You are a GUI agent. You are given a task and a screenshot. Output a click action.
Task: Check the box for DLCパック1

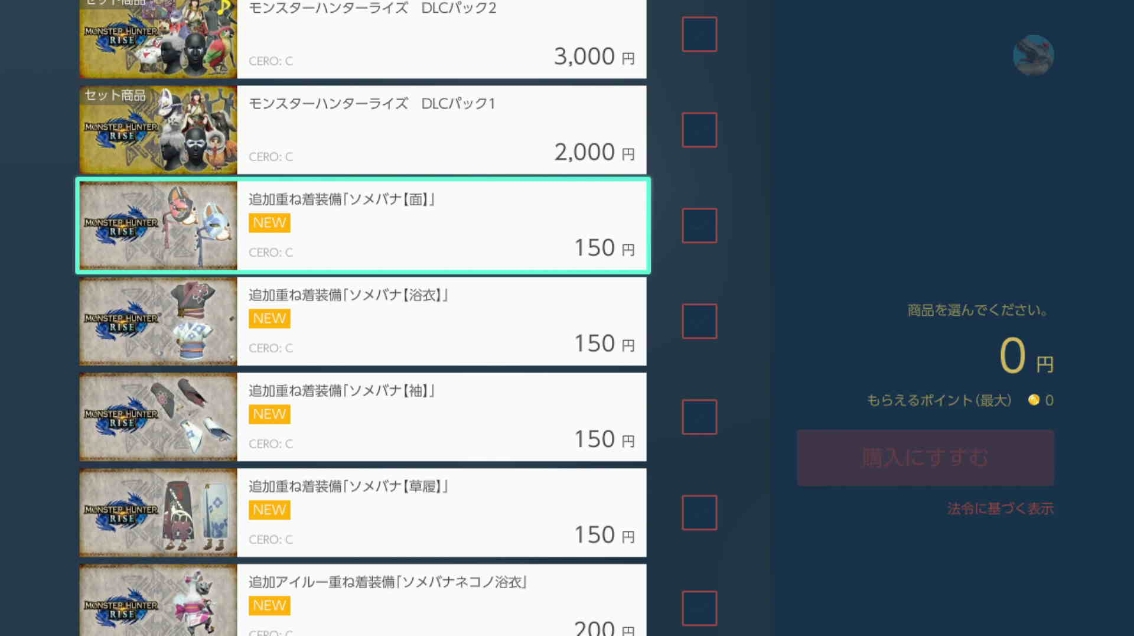[699, 130]
